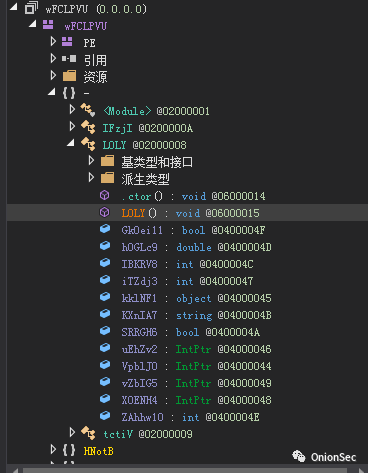Collapse the {} - namespace node
368x473 pixels.
52,92
